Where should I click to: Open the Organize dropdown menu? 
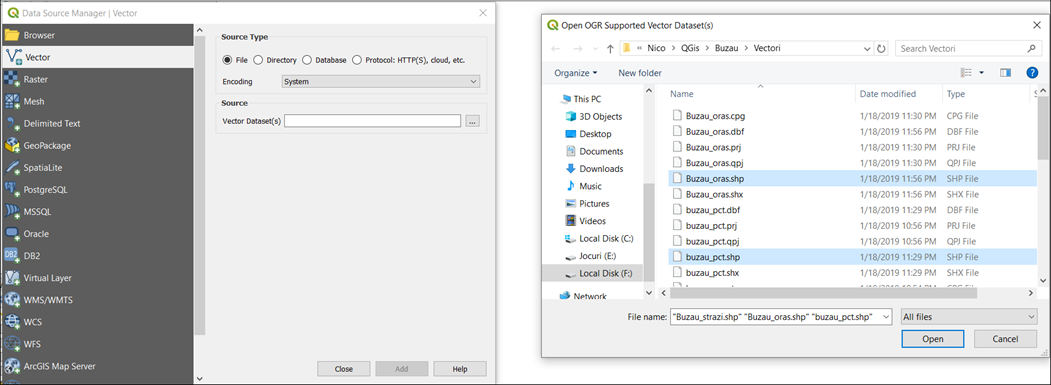576,72
